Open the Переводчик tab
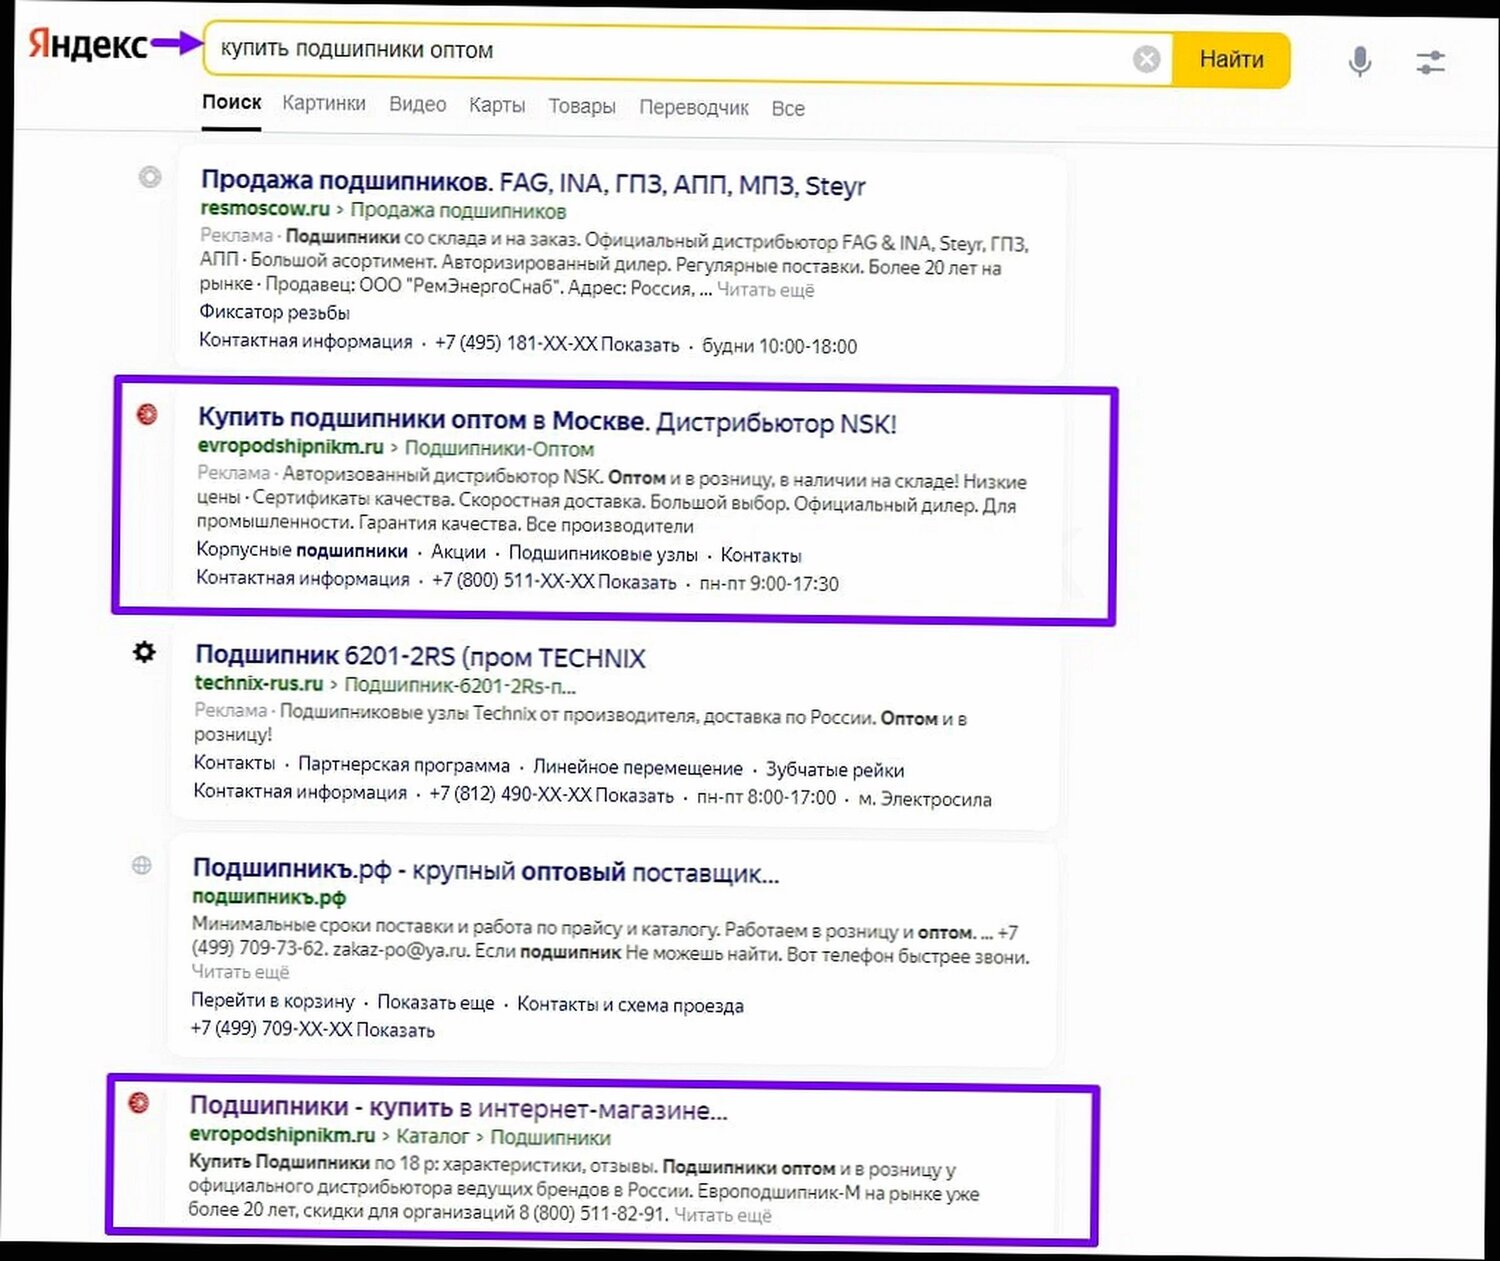This screenshot has width=1500, height=1261. pos(694,108)
